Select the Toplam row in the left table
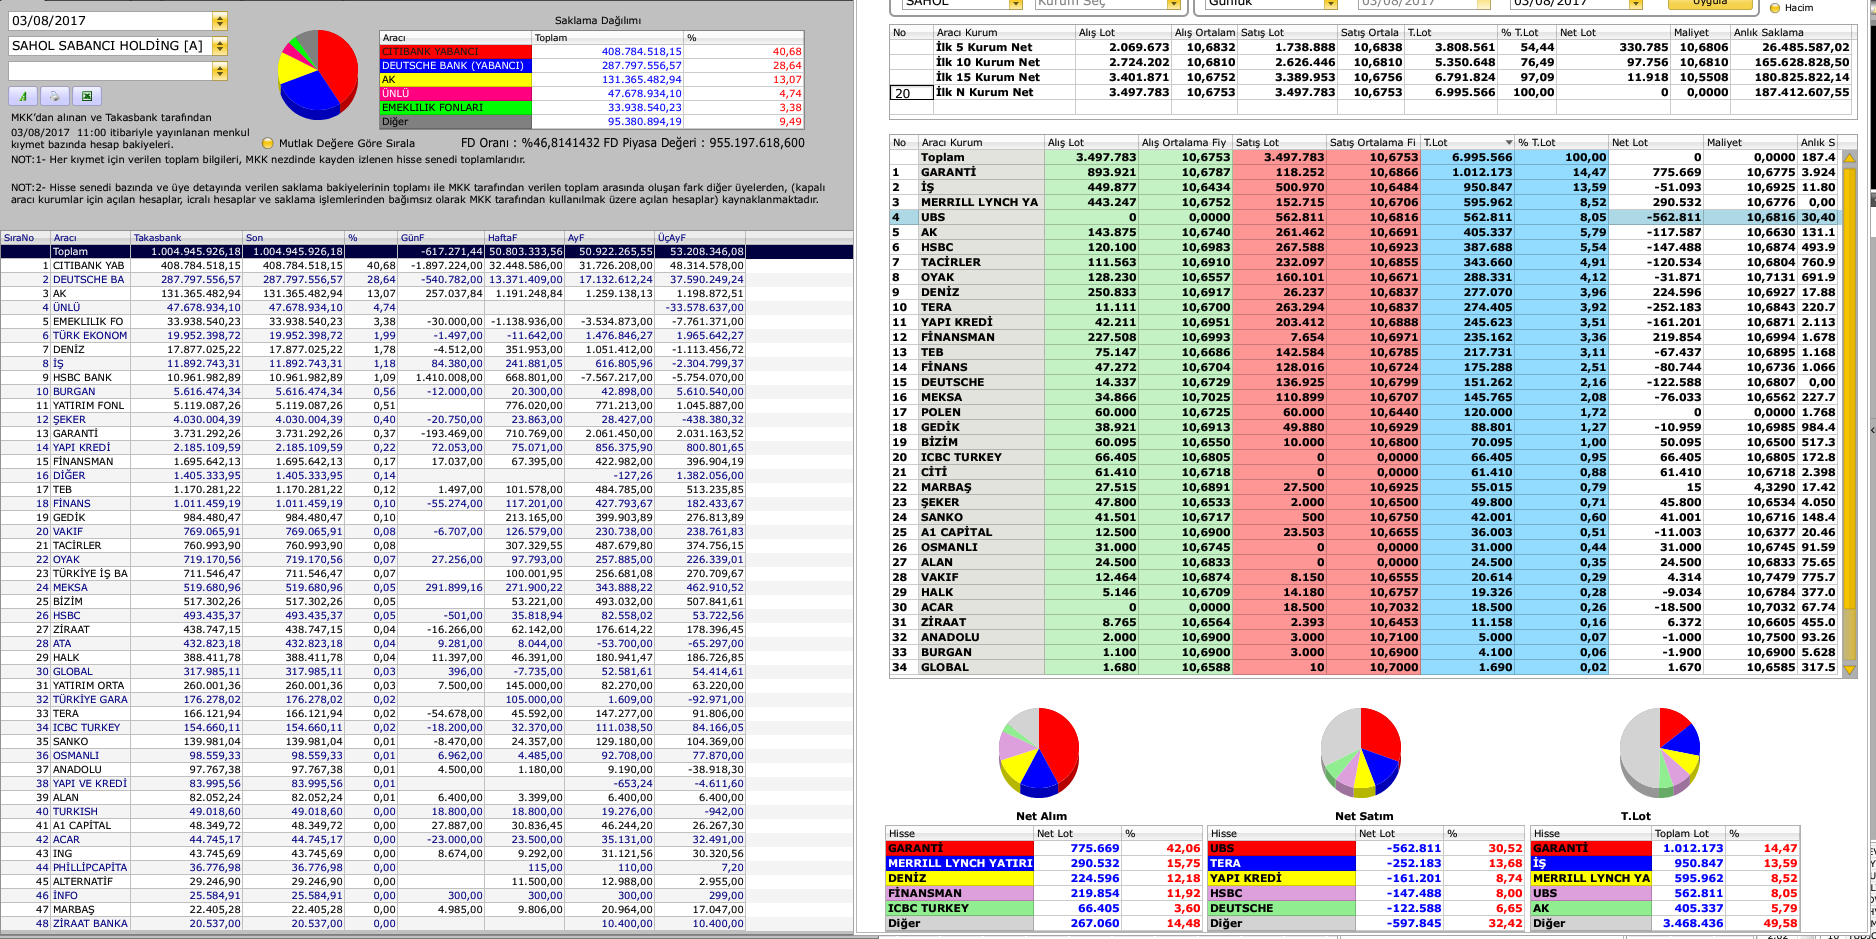This screenshot has height=939, width=1876. [x=426, y=252]
